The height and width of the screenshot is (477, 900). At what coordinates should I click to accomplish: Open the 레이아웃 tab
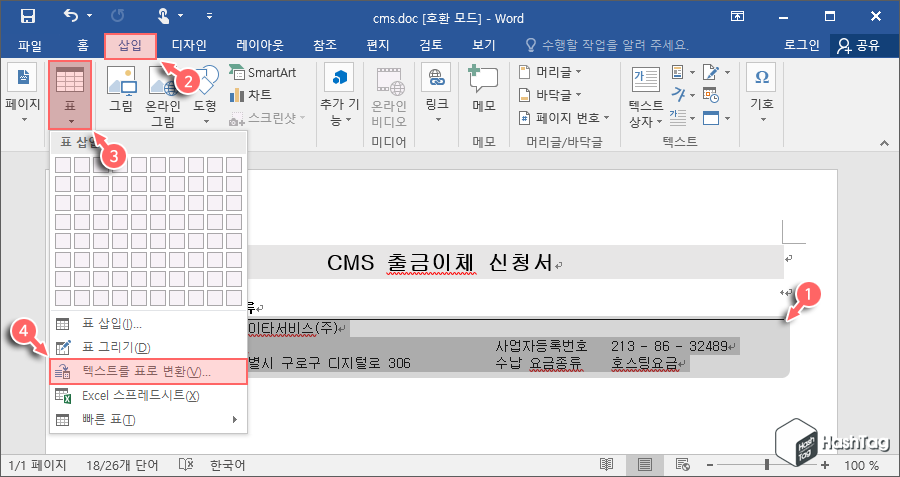pos(260,45)
